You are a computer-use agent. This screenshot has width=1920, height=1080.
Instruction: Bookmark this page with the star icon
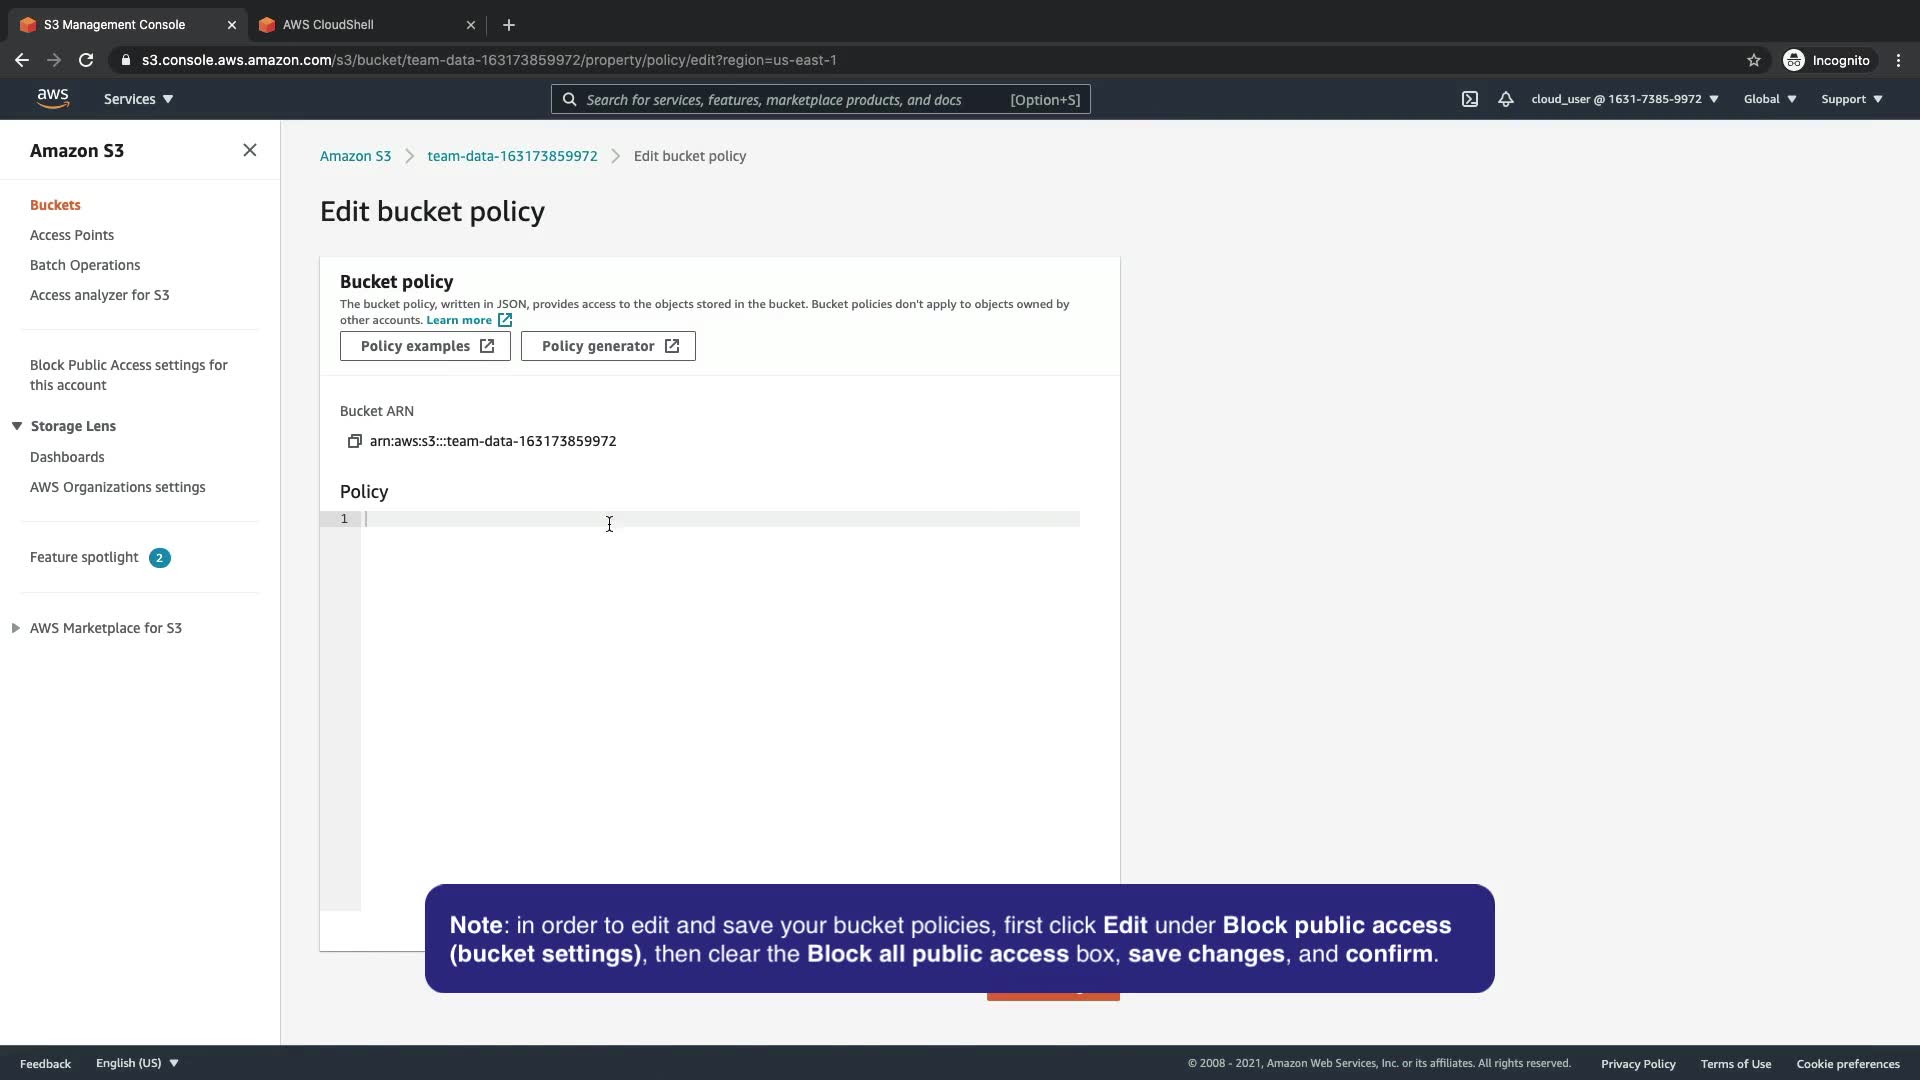[x=1753, y=60]
